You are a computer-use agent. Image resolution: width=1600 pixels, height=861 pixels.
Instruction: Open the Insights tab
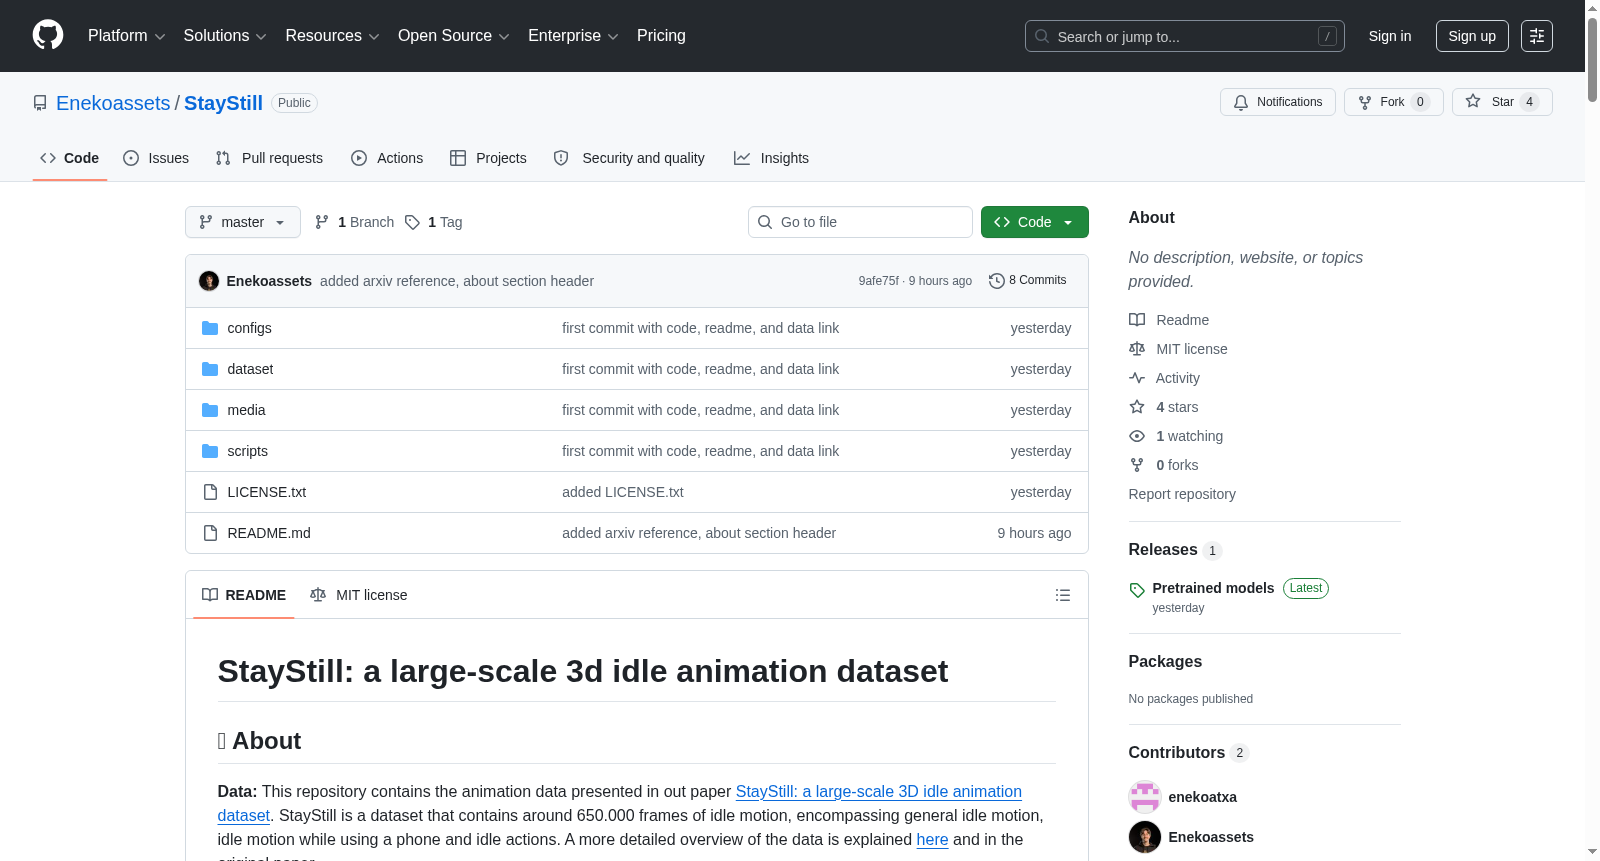[x=771, y=158]
